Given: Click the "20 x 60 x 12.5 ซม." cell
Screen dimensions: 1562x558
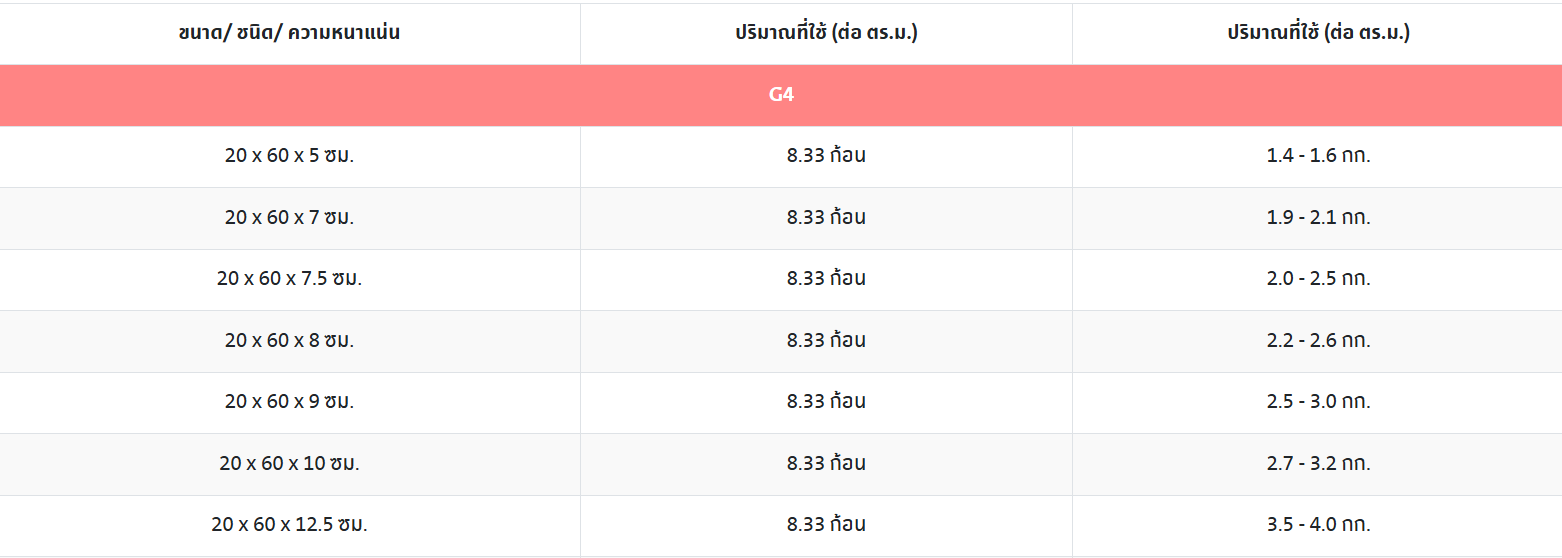Looking at the screenshot, I should [289, 524].
